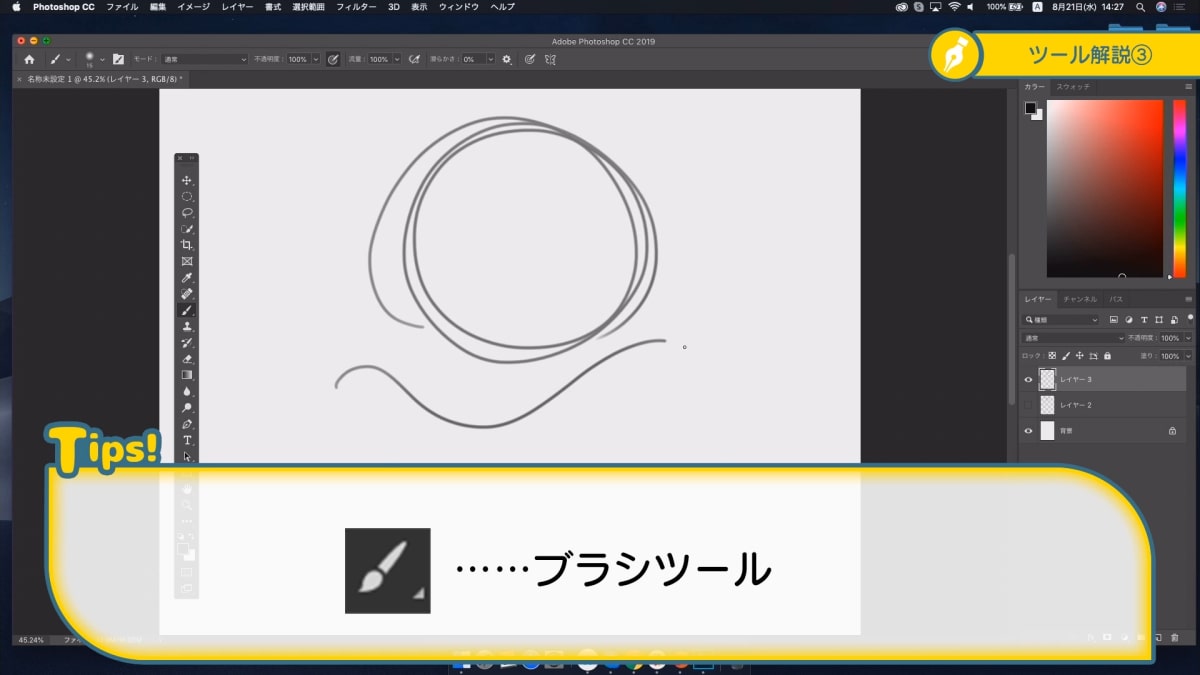Click the foreground color swatch in Color panel
Screen dimensions: 1200x675
coord(1030,108)
